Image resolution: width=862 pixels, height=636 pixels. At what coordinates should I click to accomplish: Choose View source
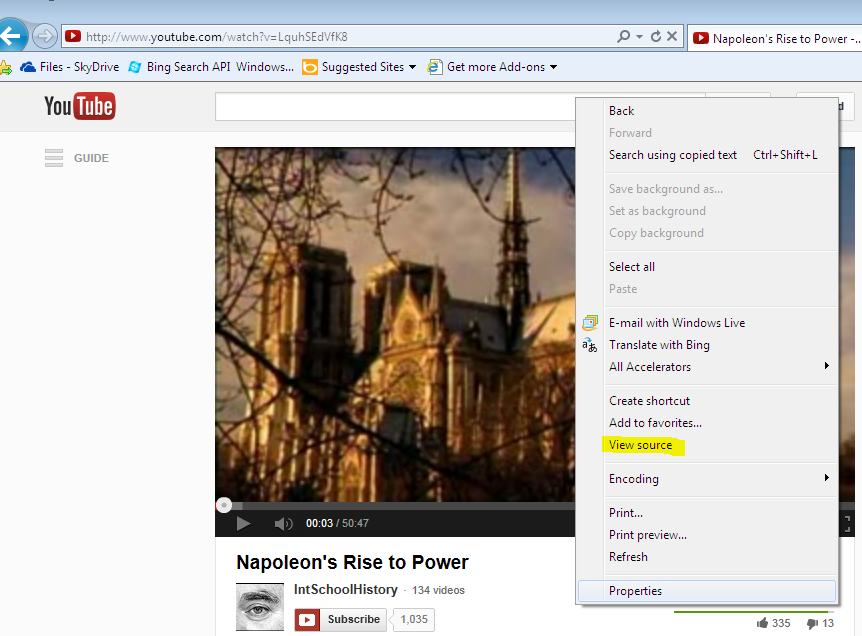click(640, 445)
